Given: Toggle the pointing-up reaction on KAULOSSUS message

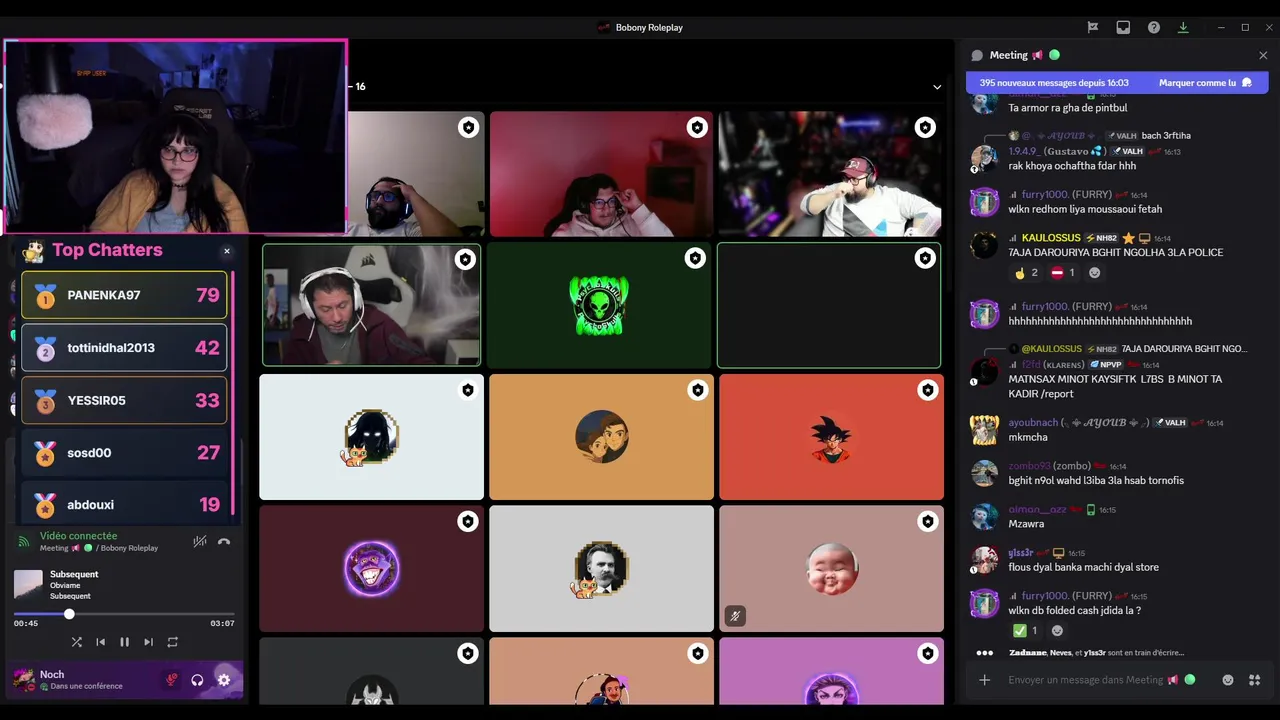Looking at the screenshot, I should [x=1025, y=273].
